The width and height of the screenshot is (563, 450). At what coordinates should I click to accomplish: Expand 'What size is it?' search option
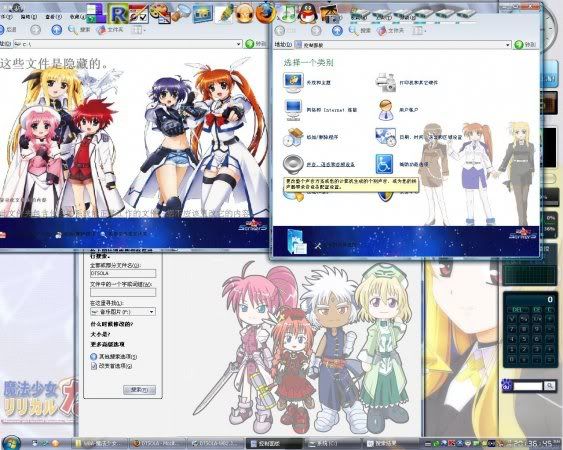click(100, 334)
